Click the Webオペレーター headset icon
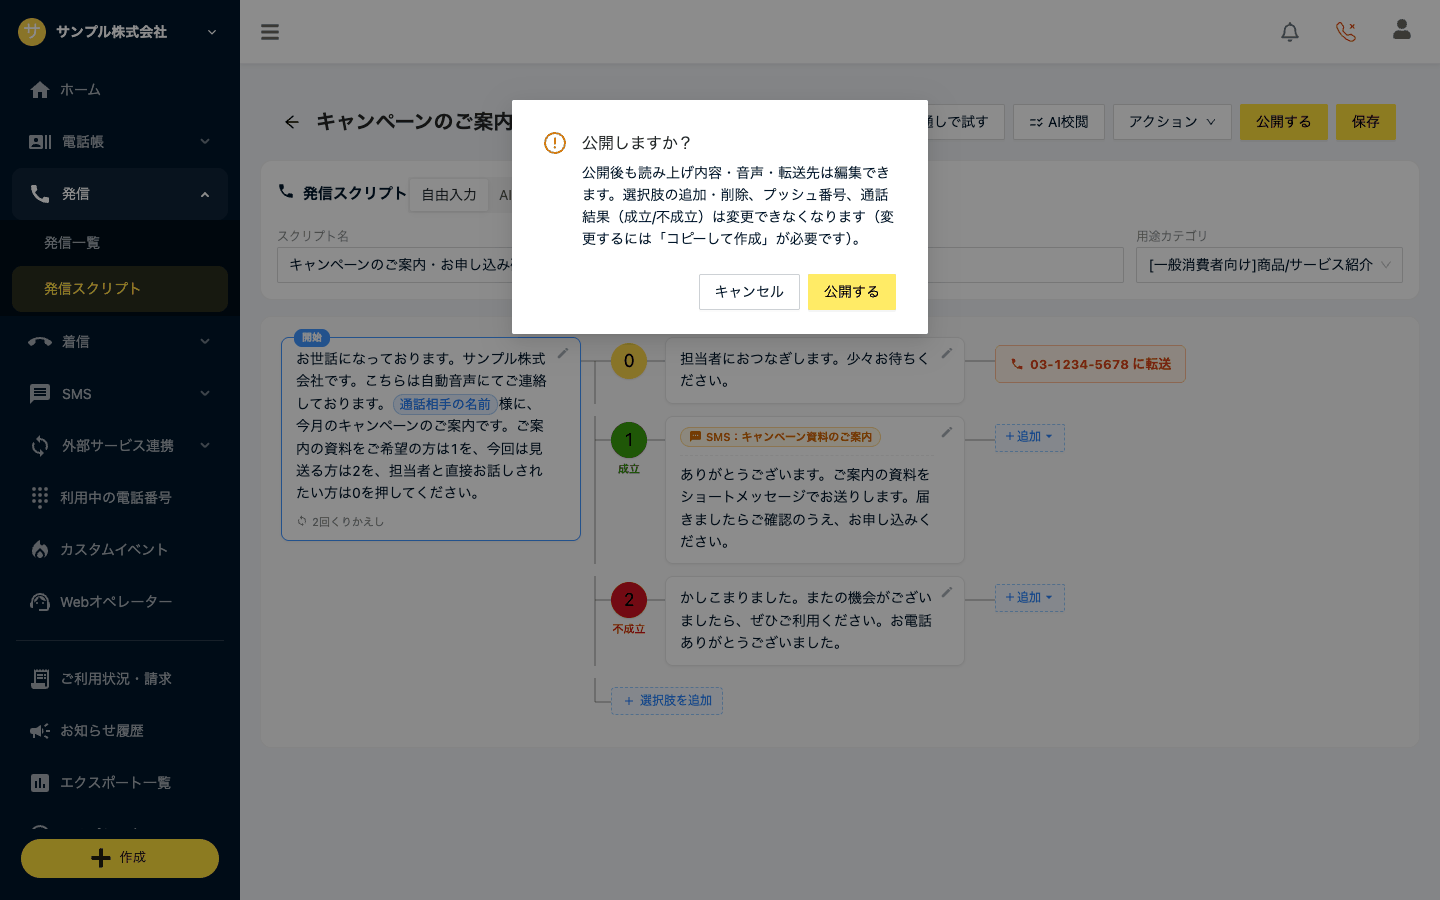This screenshot has height=900, width=1440. pos(40,601)
